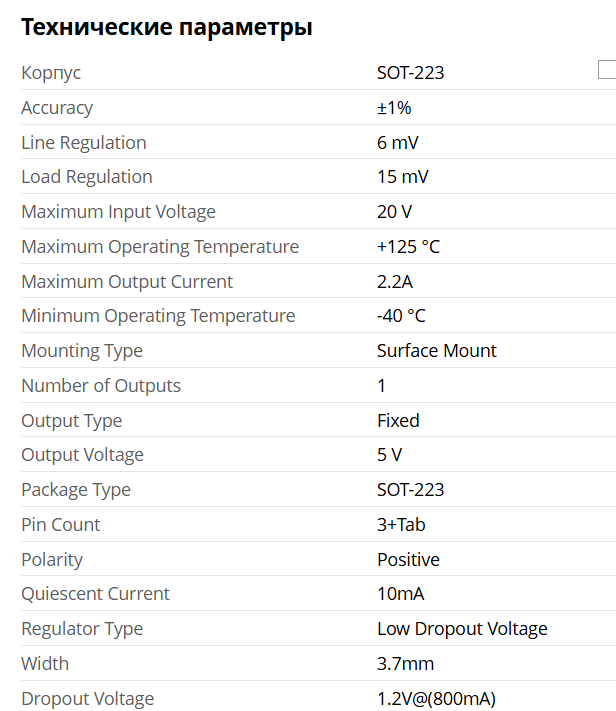This screenshot has width=616, height=711.
Task: Select the Maximum Input Voltage label
Action: [x=118, y=212]
